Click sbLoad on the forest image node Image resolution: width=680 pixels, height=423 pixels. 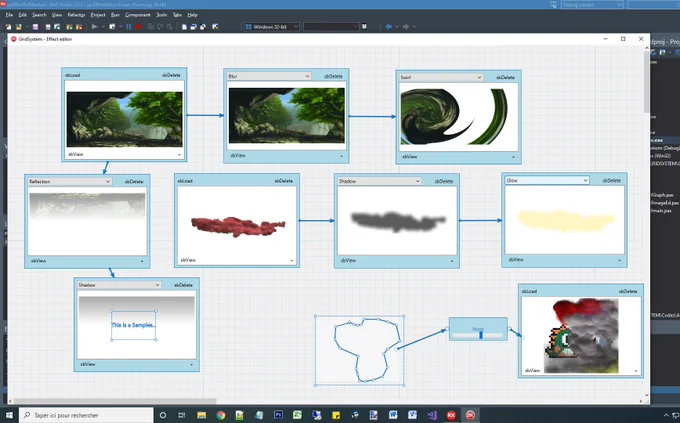(72, 75)
